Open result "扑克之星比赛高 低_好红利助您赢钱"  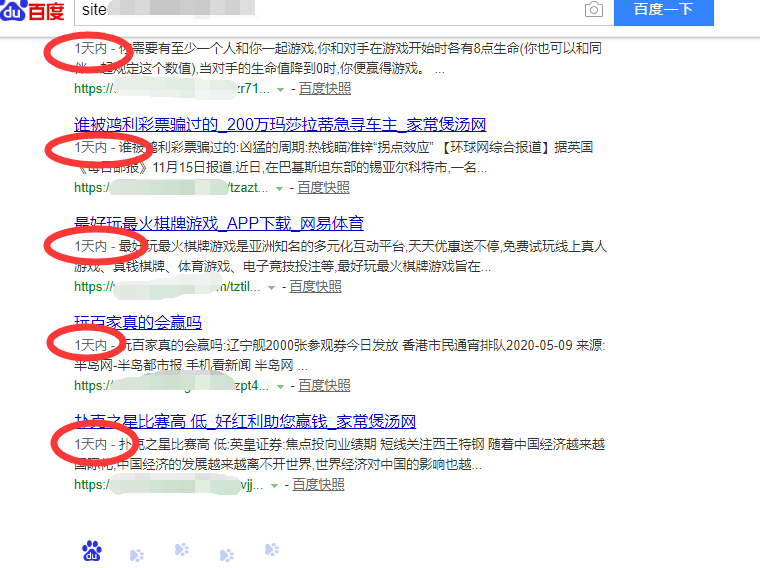pos(245,421)
